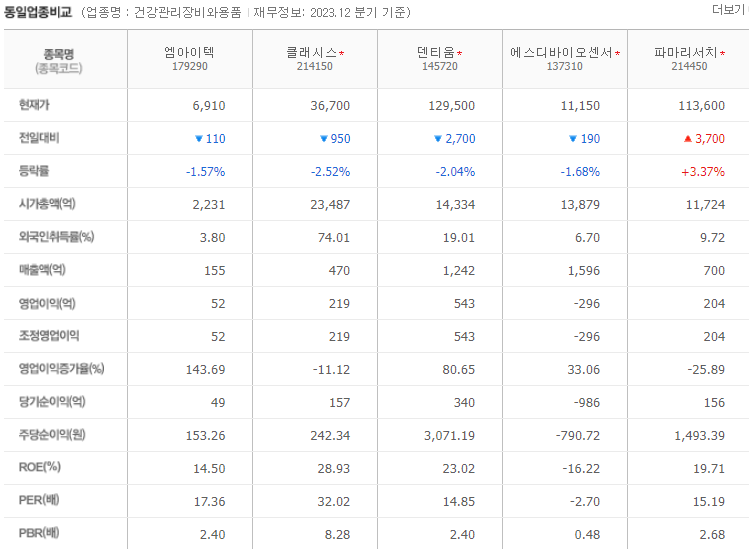
Task: Click the change rate -2.52%
Action: tap(331, 172)
